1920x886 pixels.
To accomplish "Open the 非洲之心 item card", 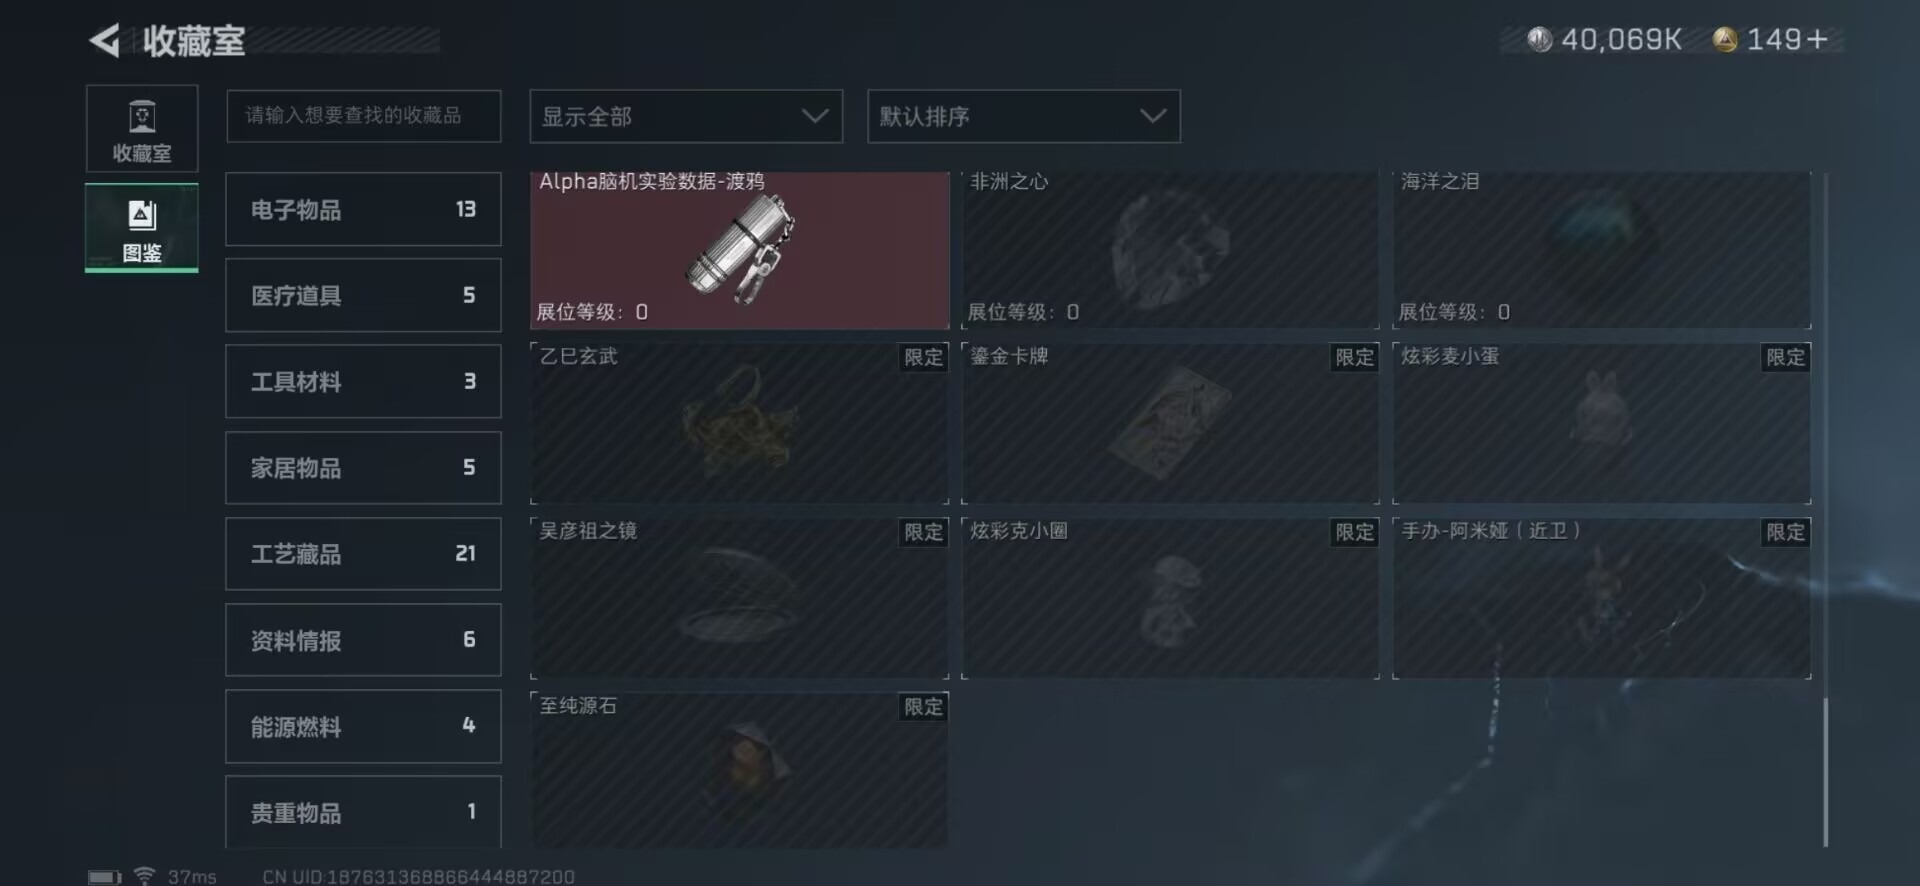I will (x=1170, y=250).
